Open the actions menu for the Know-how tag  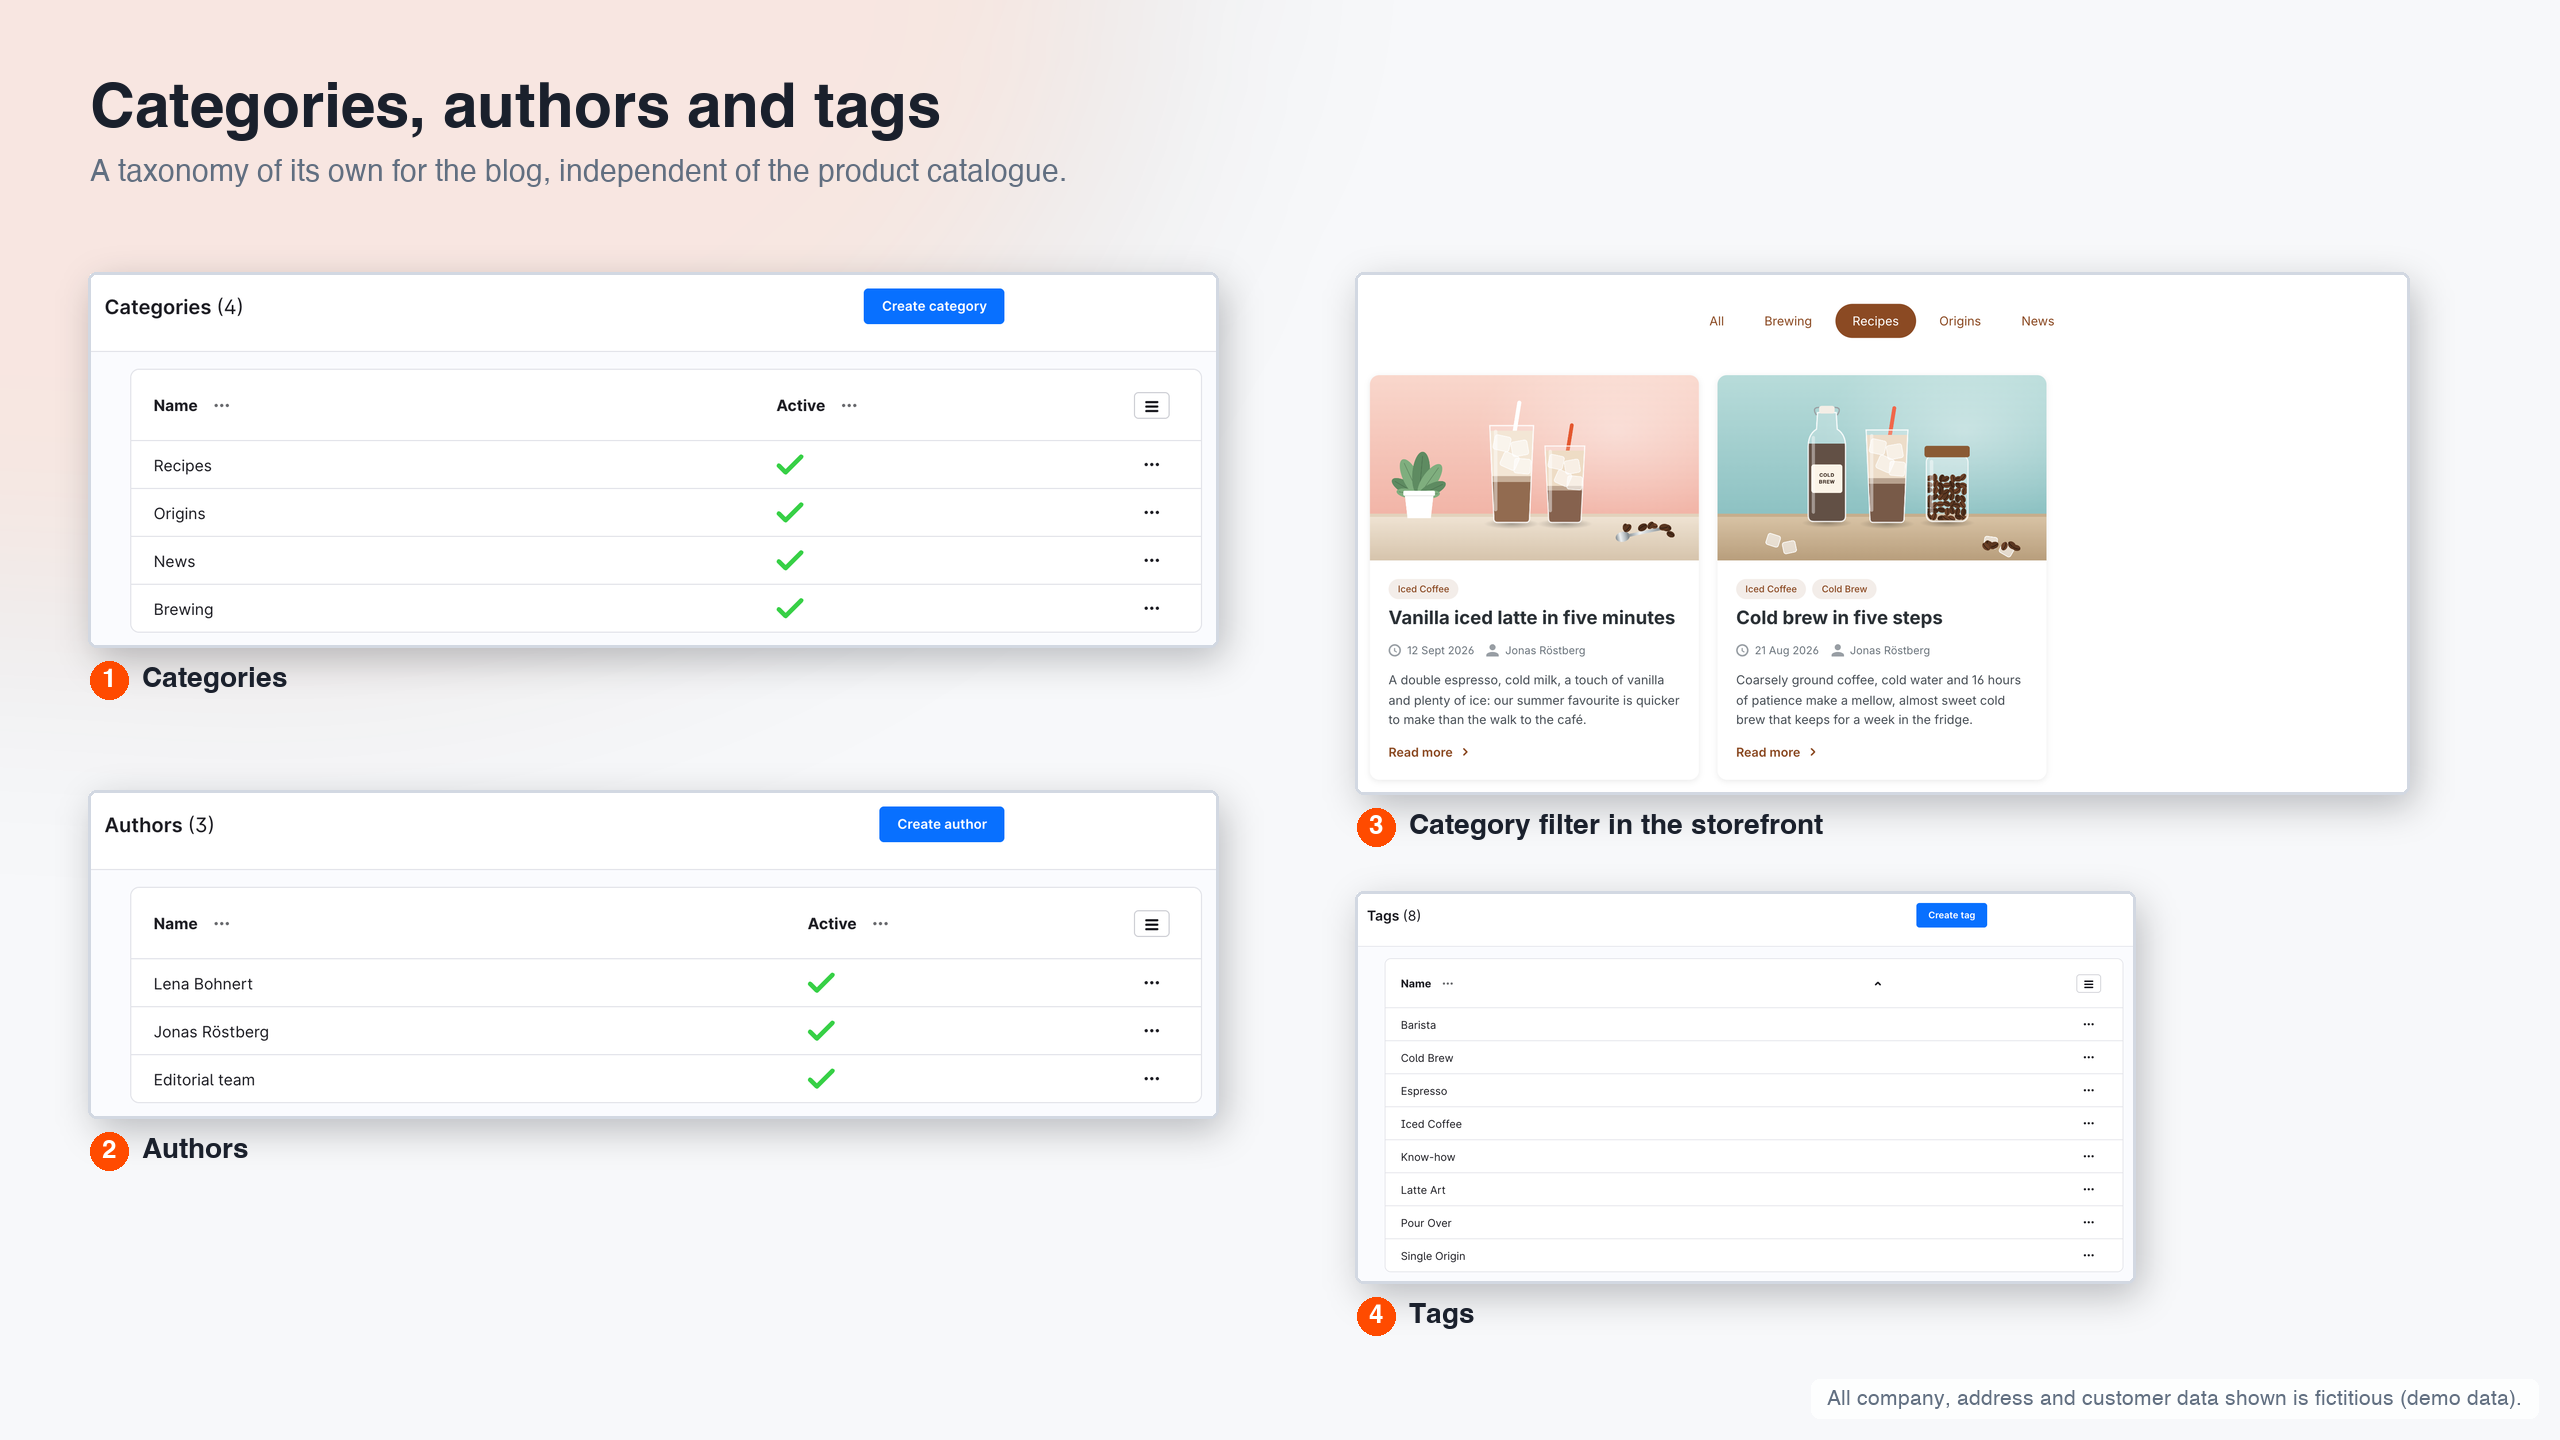point(2088,1157)
